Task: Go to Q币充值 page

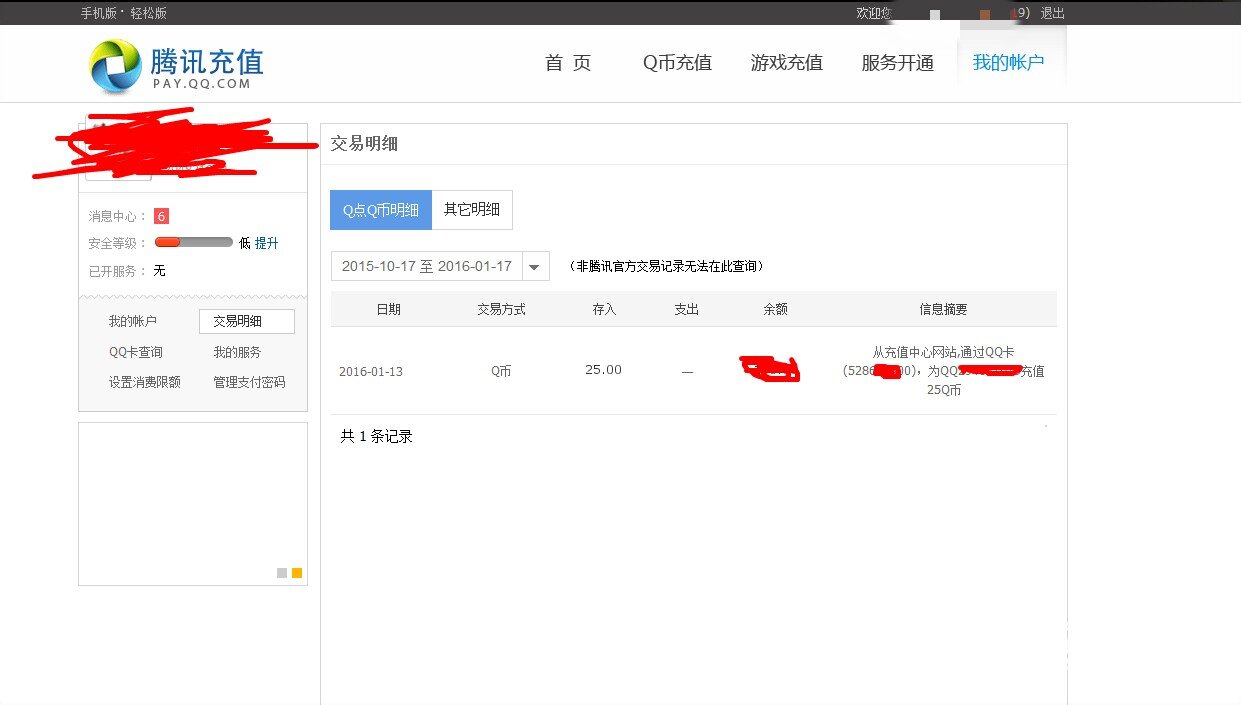Action: [677, 63]
